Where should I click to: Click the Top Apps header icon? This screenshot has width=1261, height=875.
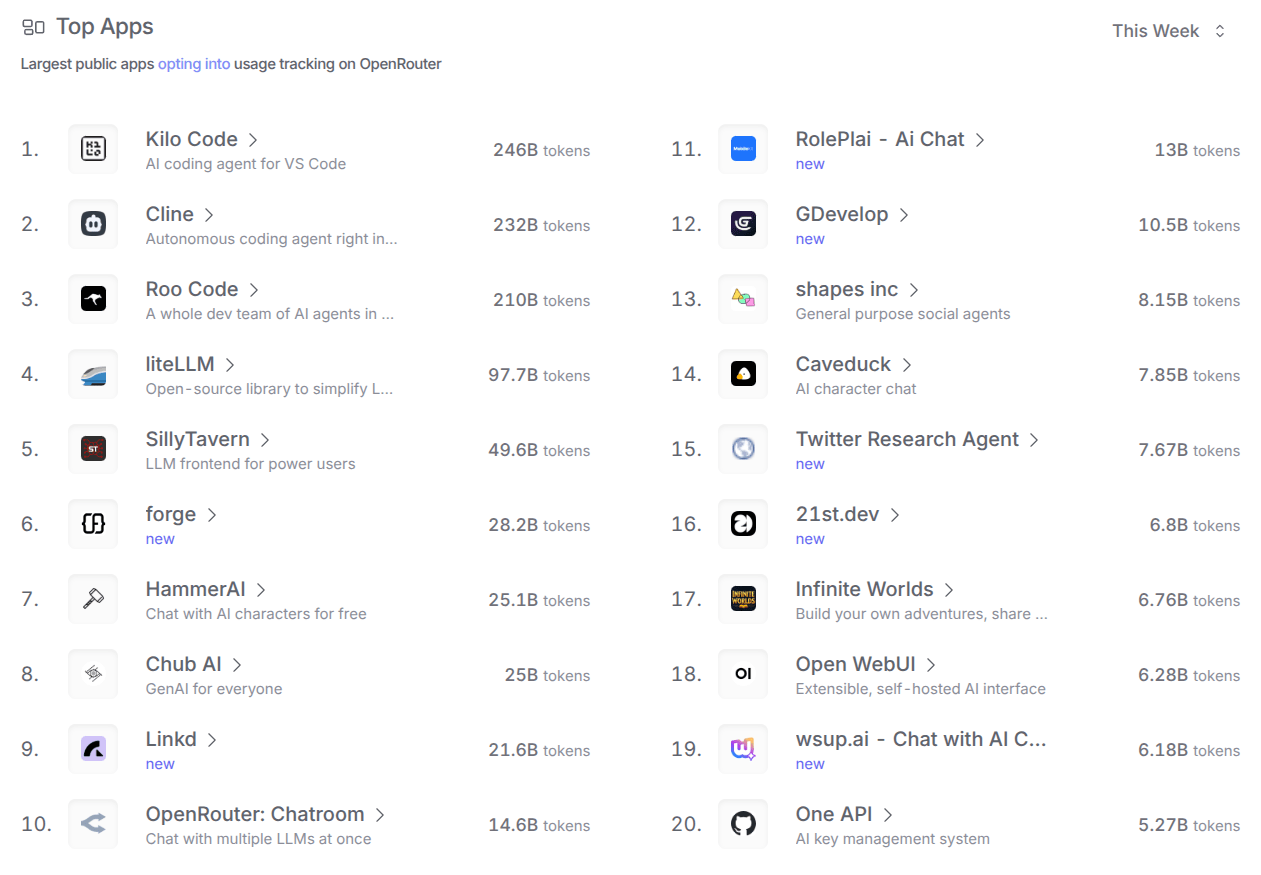point(33,27)
